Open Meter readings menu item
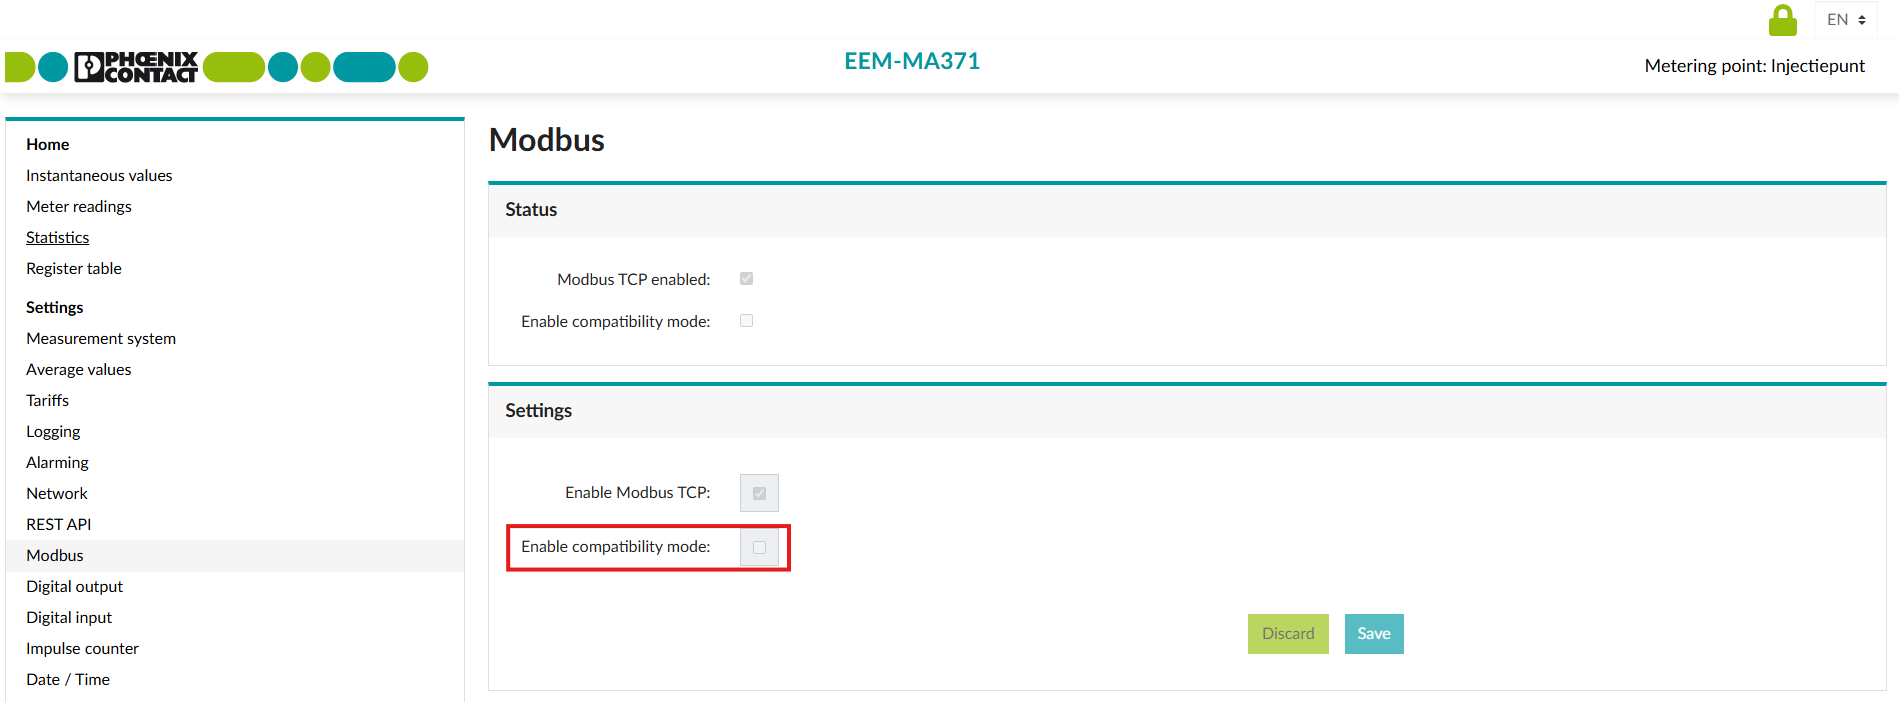This screenshot has width=1899, height=702. point(79,207)
